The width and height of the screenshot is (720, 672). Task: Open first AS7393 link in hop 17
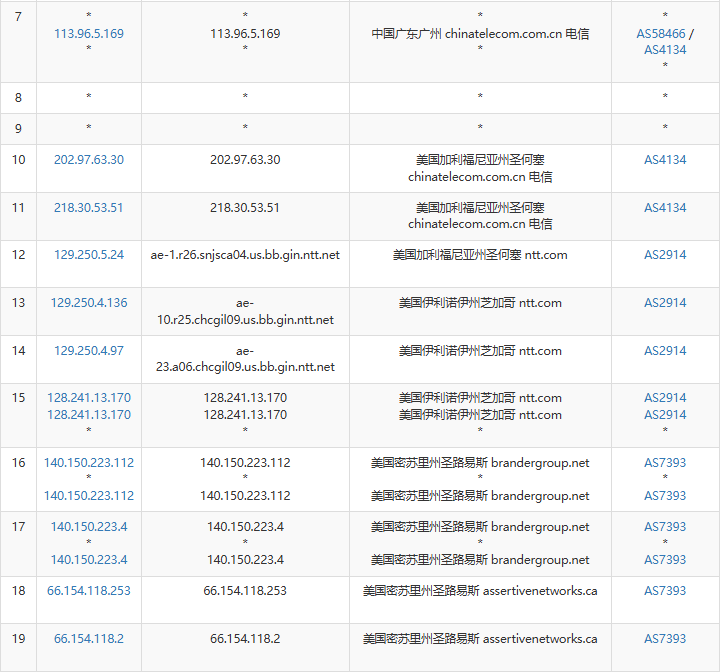(x=665, y=526)
